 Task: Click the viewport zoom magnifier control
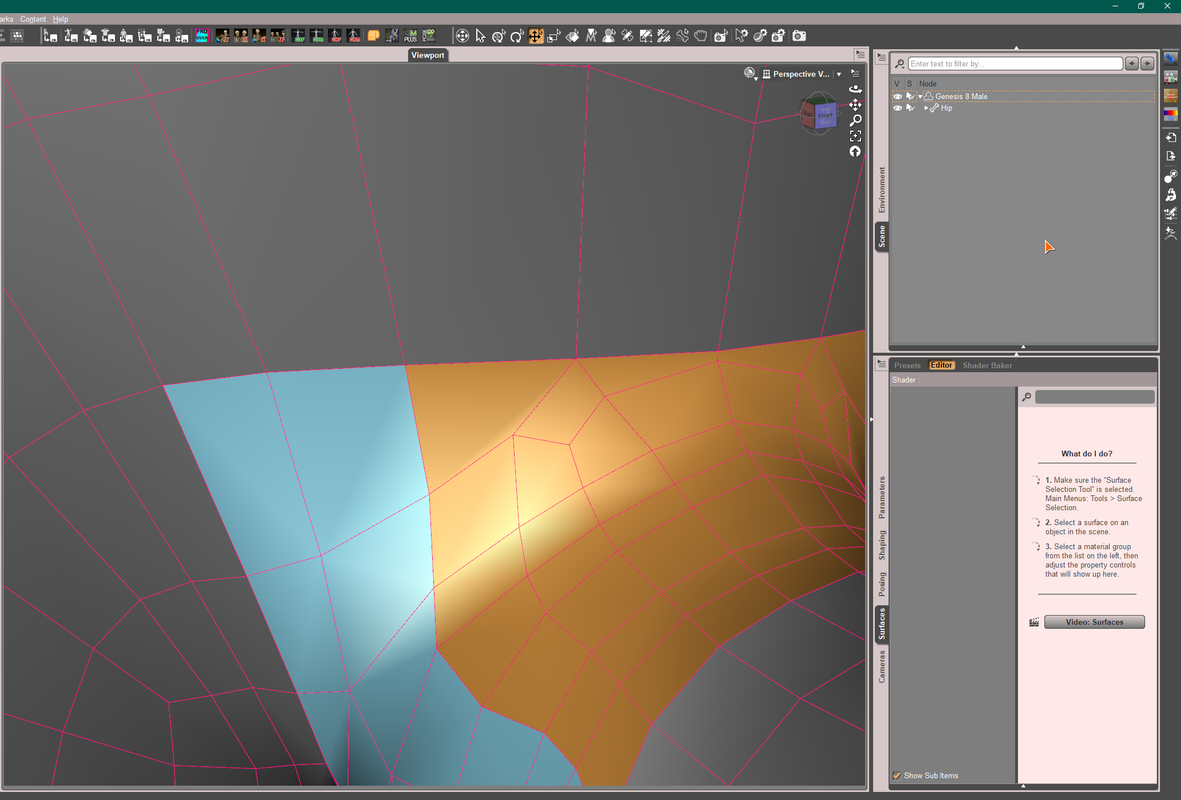coord(855,121)
